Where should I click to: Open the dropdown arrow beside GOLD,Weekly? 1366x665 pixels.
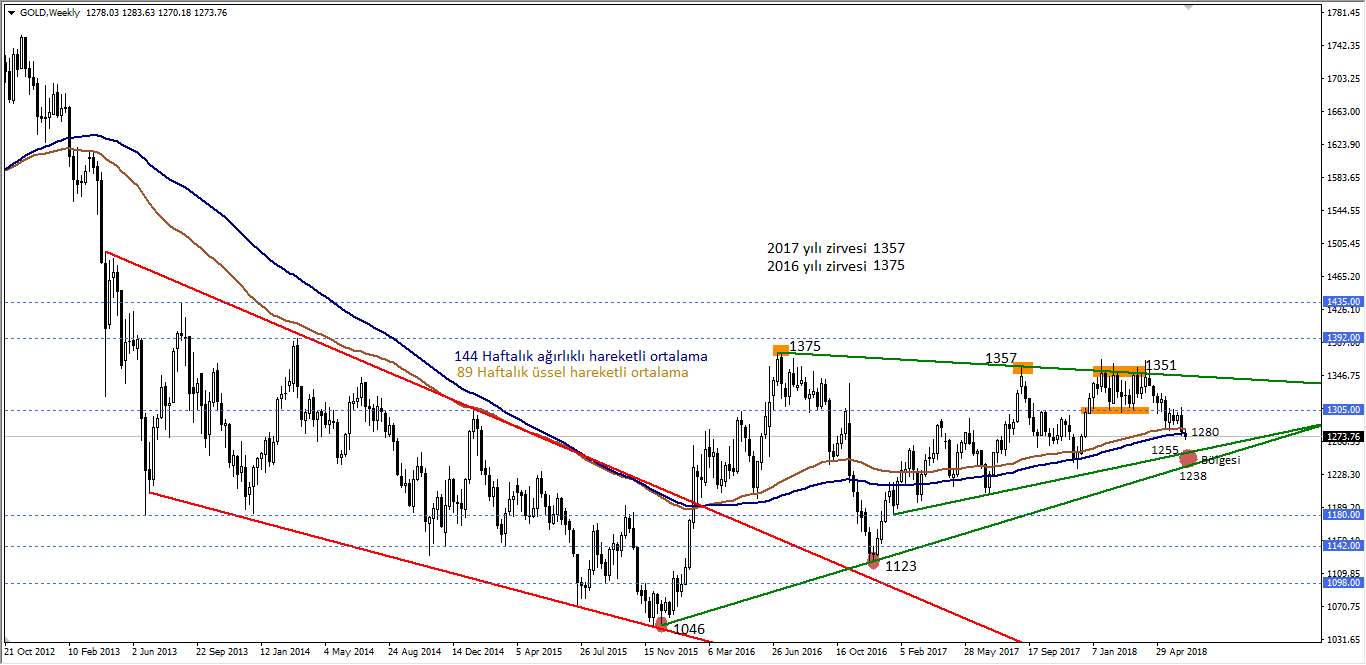11,13
